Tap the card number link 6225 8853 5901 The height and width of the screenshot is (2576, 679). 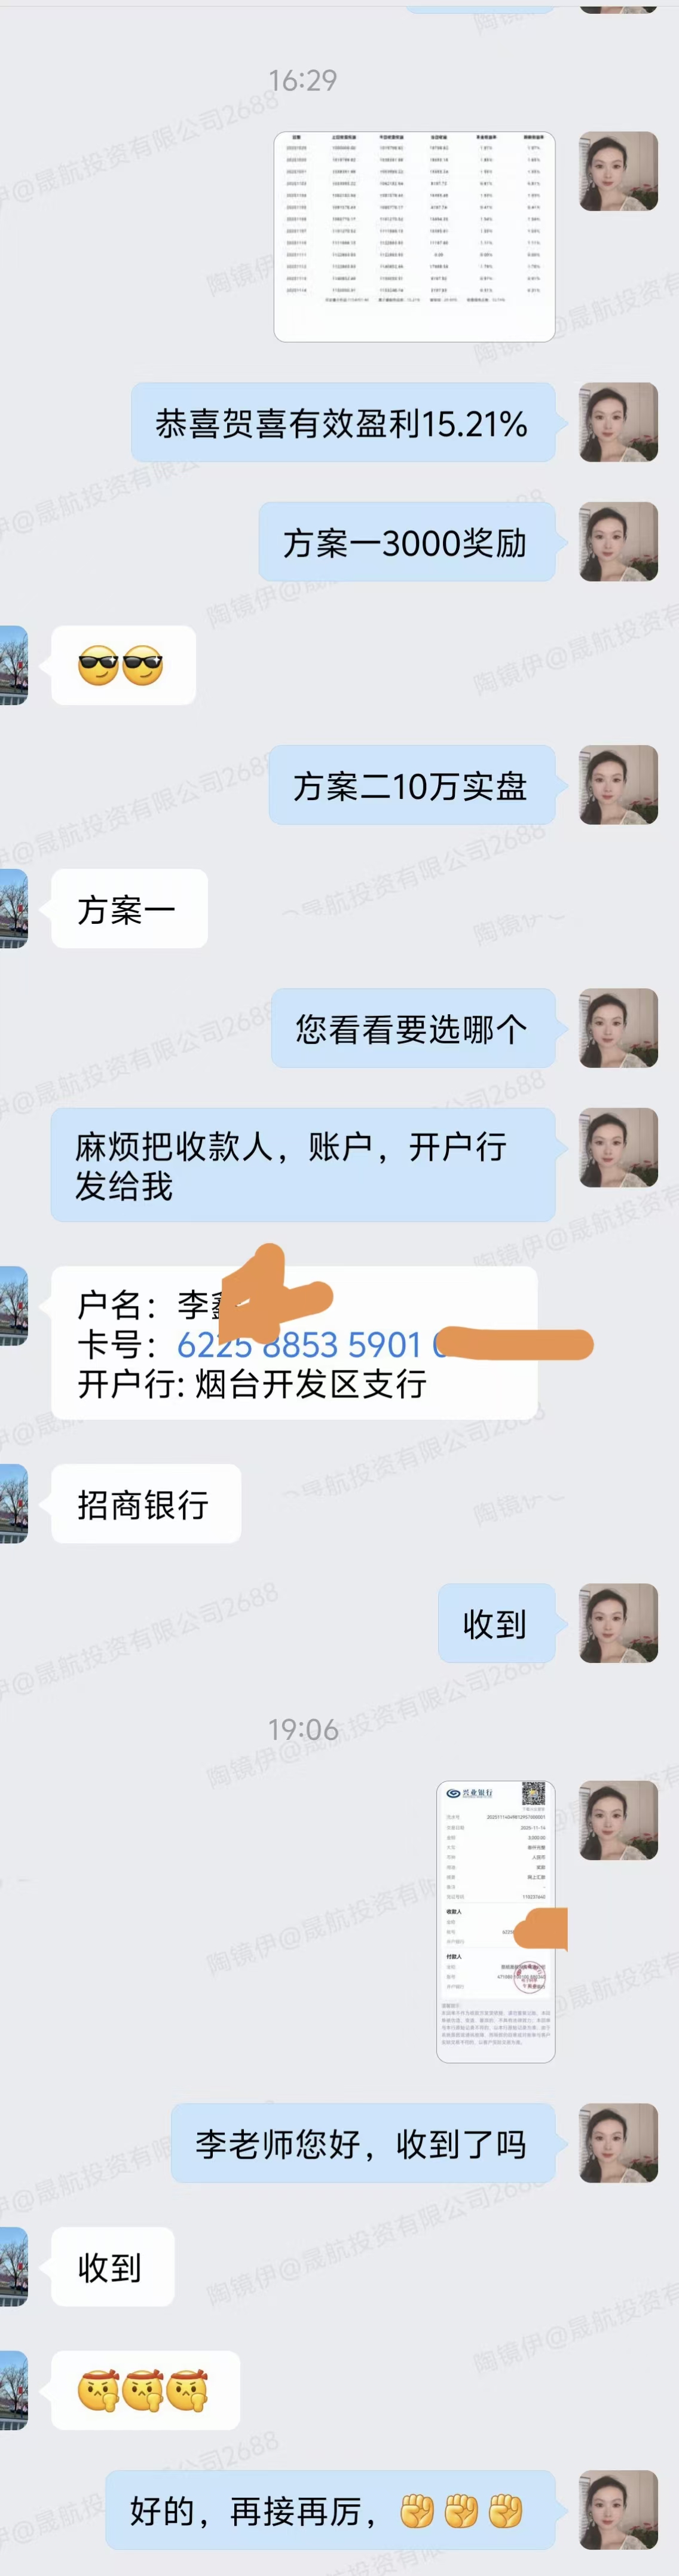300,1344
